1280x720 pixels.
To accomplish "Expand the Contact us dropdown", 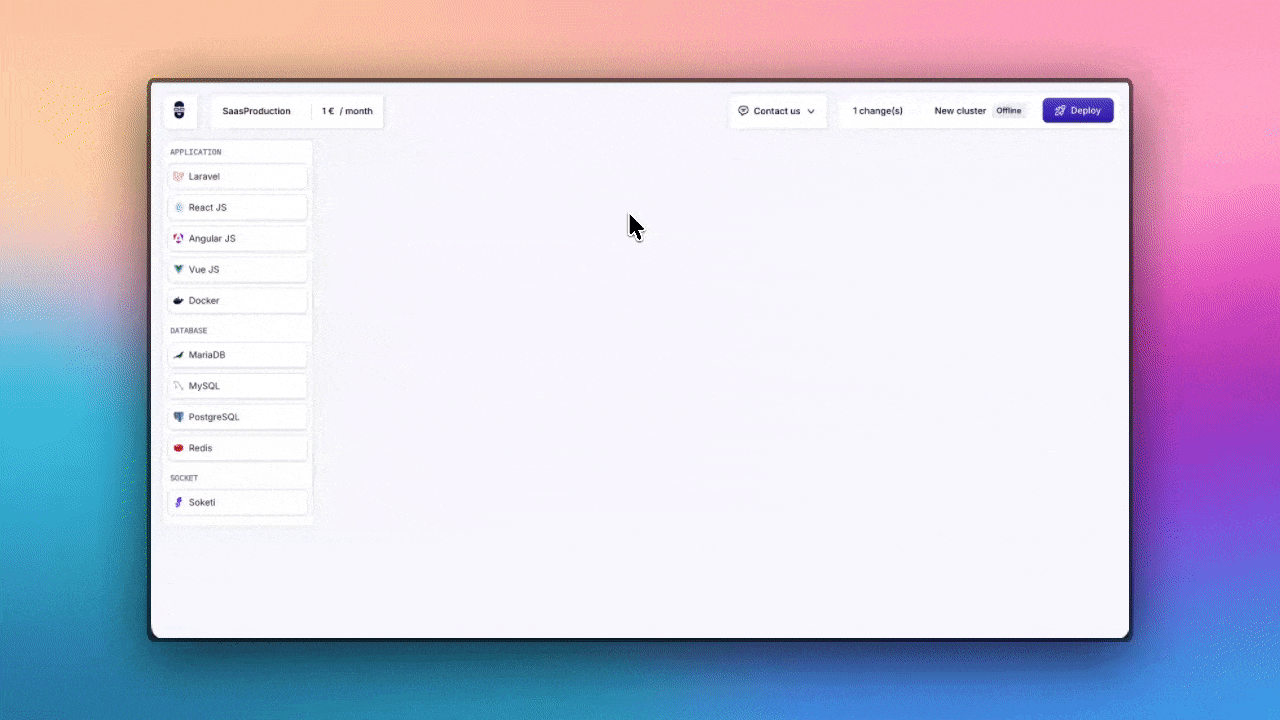I will [x=777, y=111].
